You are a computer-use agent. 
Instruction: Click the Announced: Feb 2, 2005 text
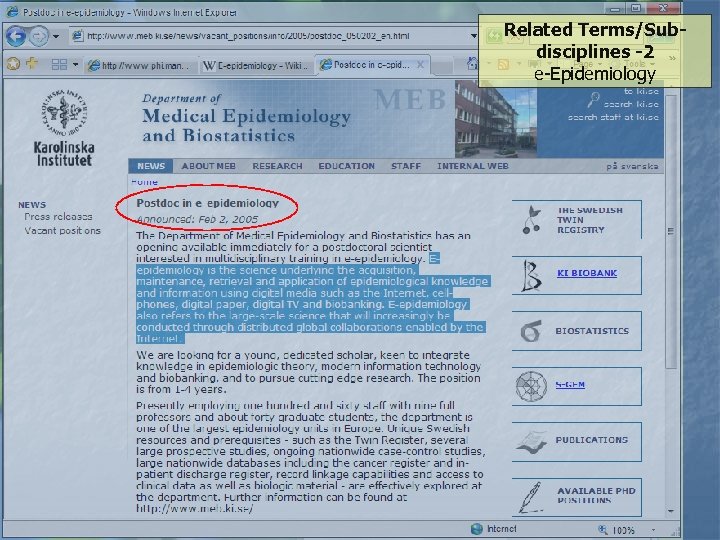tap(197, 219)
